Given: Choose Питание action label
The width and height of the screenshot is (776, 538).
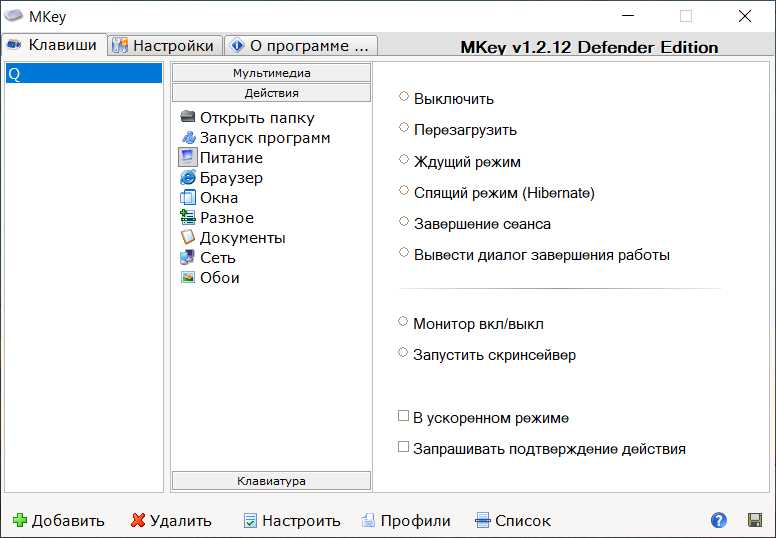Looking at the screenshot, I should (x=231, y=158).
